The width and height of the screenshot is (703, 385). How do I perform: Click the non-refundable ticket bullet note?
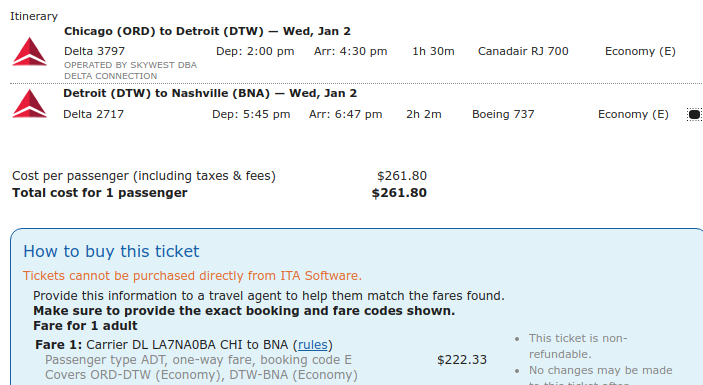(x=578, y=346)
